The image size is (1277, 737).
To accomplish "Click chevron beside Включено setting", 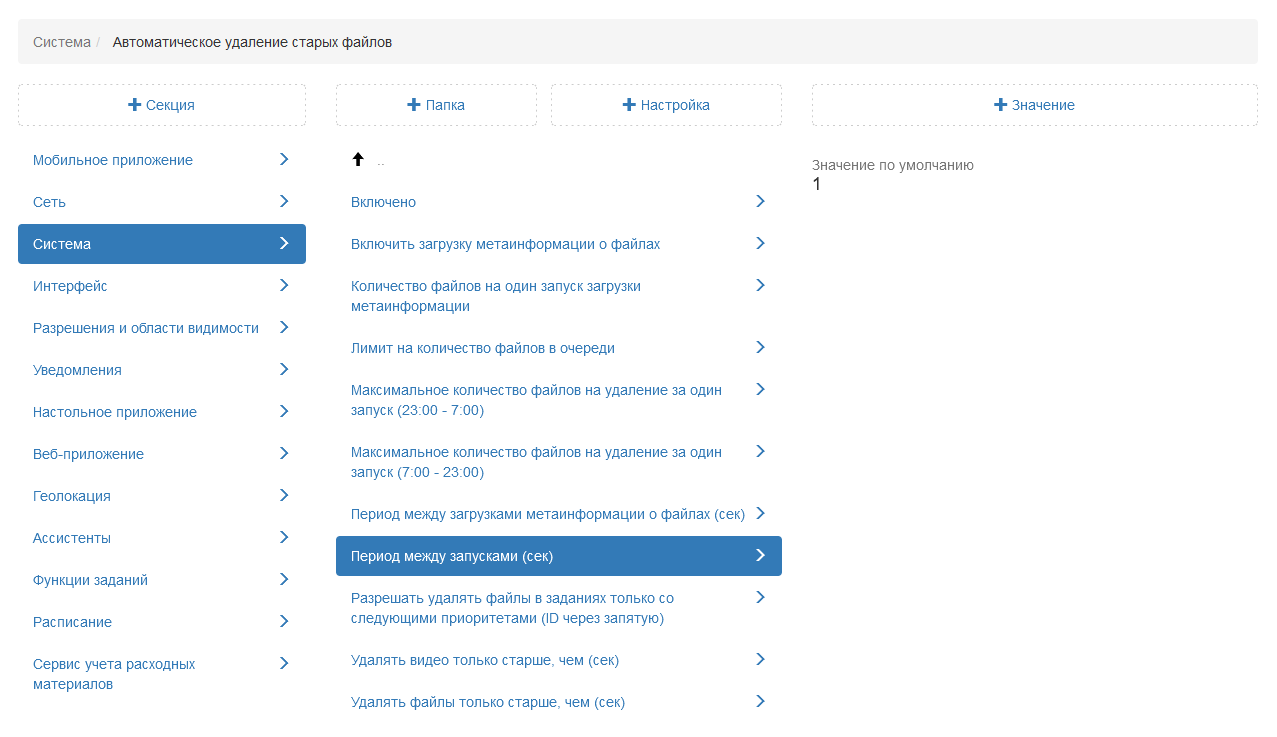I will 760,202.
